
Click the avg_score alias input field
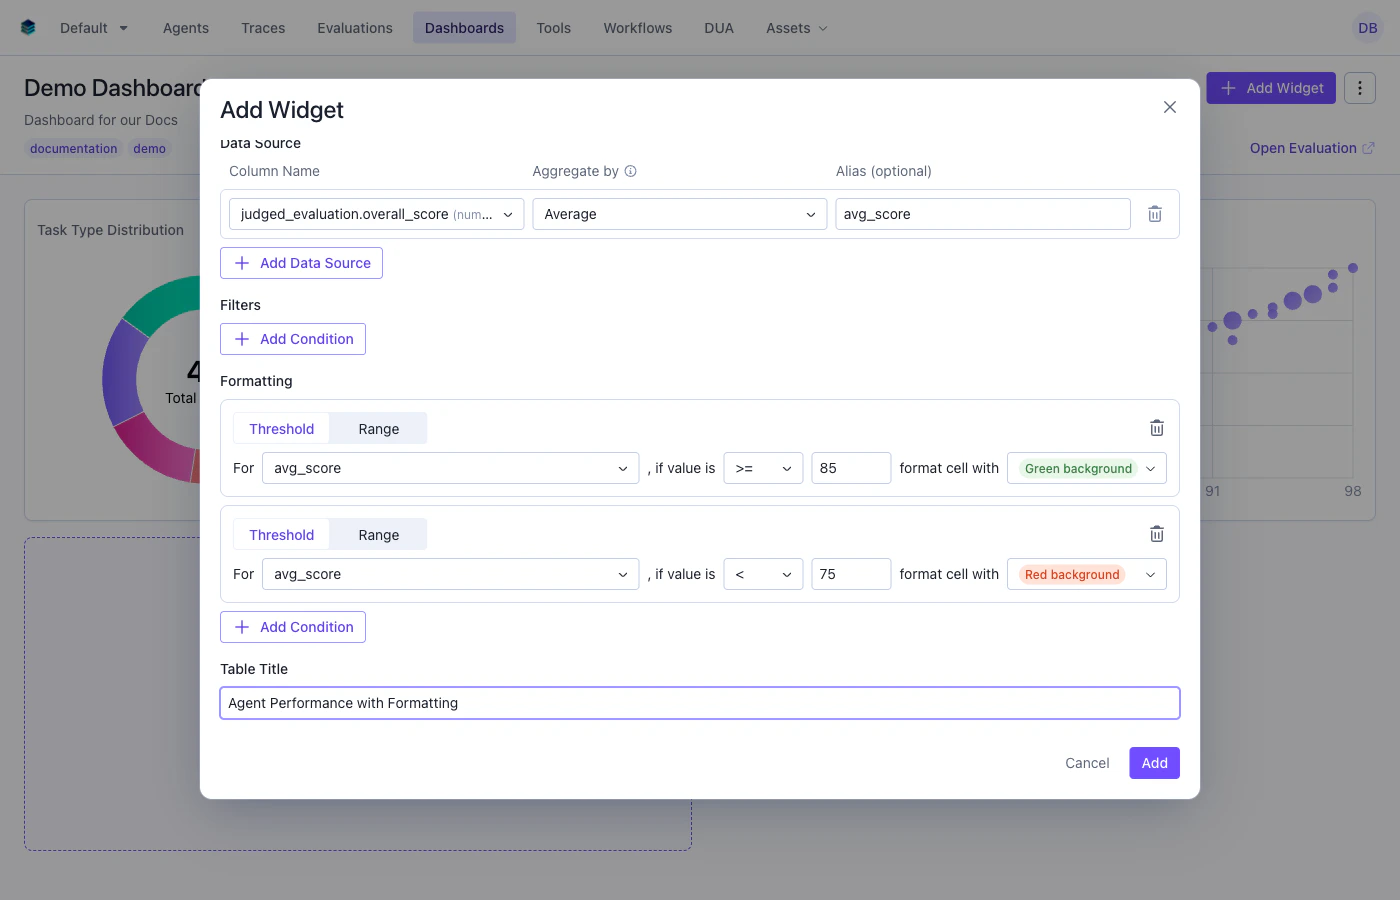983,214
